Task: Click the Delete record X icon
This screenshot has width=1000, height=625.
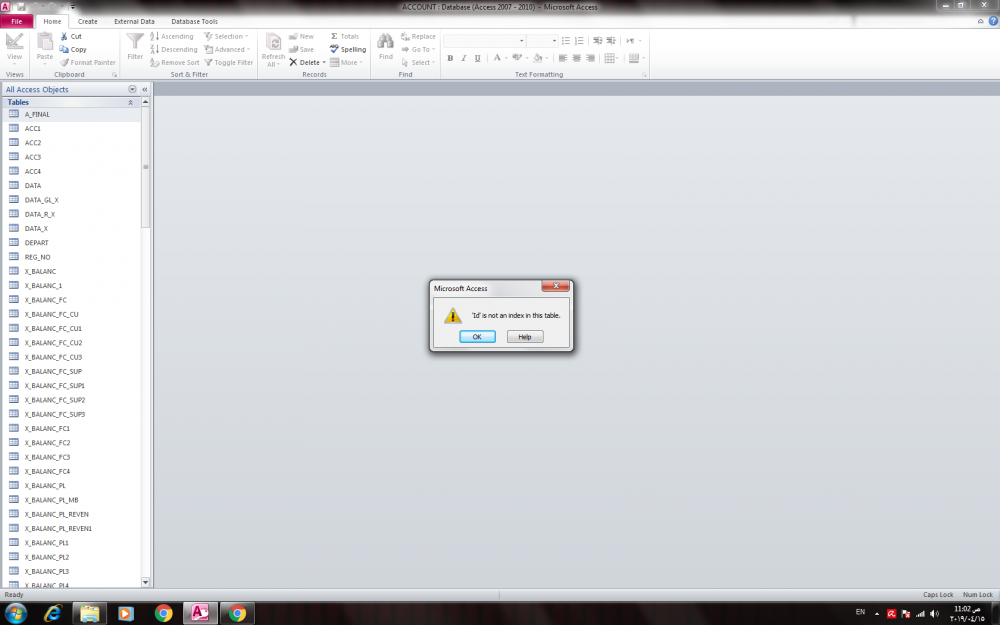Action: 293,62
